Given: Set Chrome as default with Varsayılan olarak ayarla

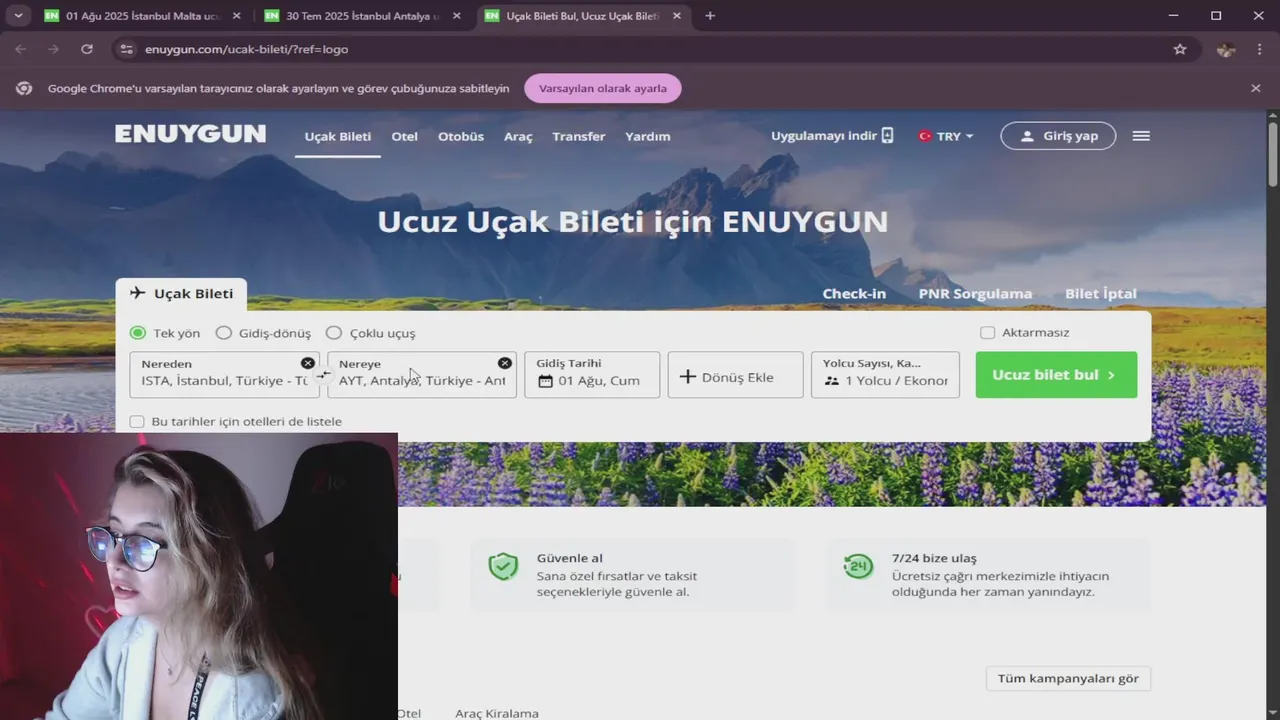Looking at the screenshot, I should [602, 88].
